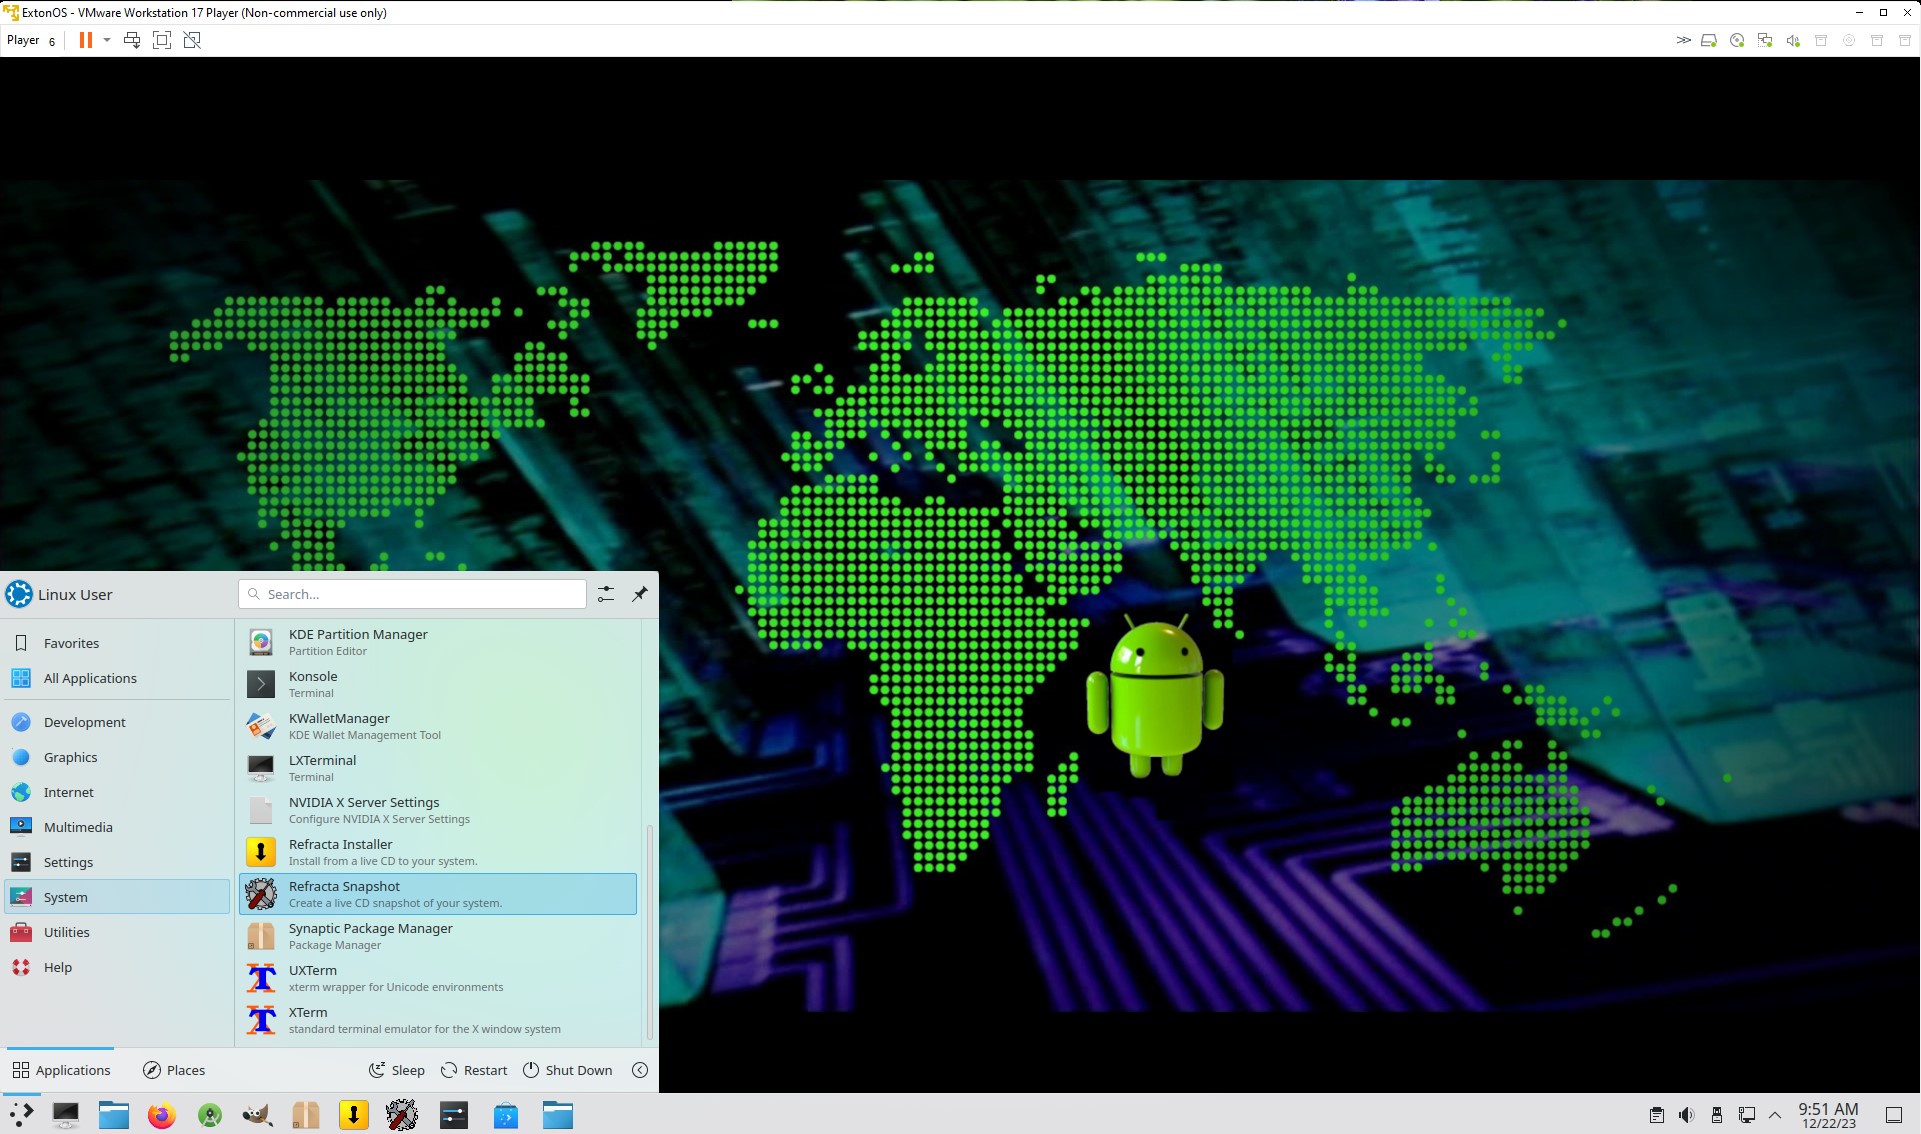The width and height of the screenshot is (1921, 1134).
Task: Open the Favorites category
Action: point(117,643)
